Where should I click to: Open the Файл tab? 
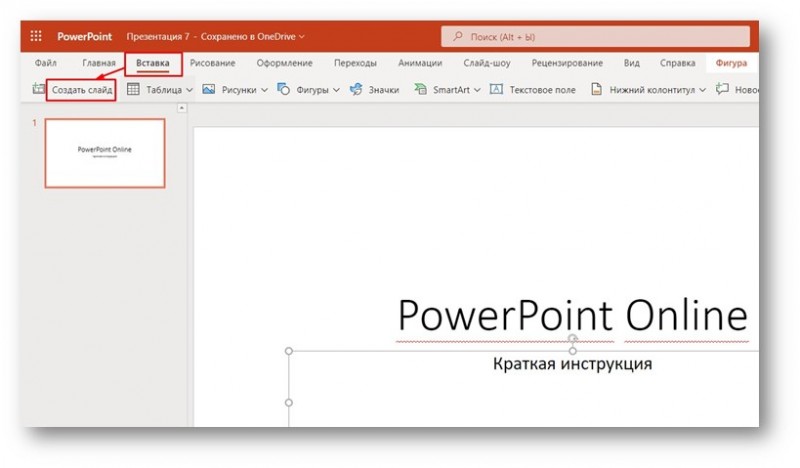point(46,63)
